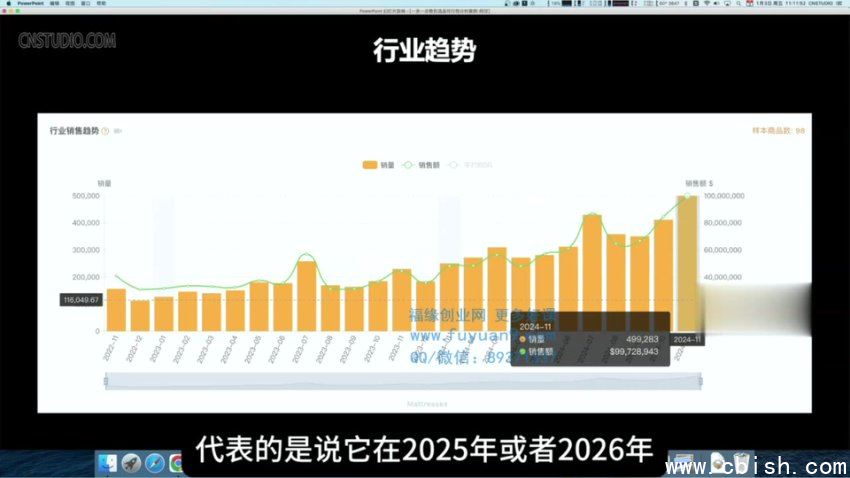
Task: Open Chrome from the dock
Action: point(177,463)
